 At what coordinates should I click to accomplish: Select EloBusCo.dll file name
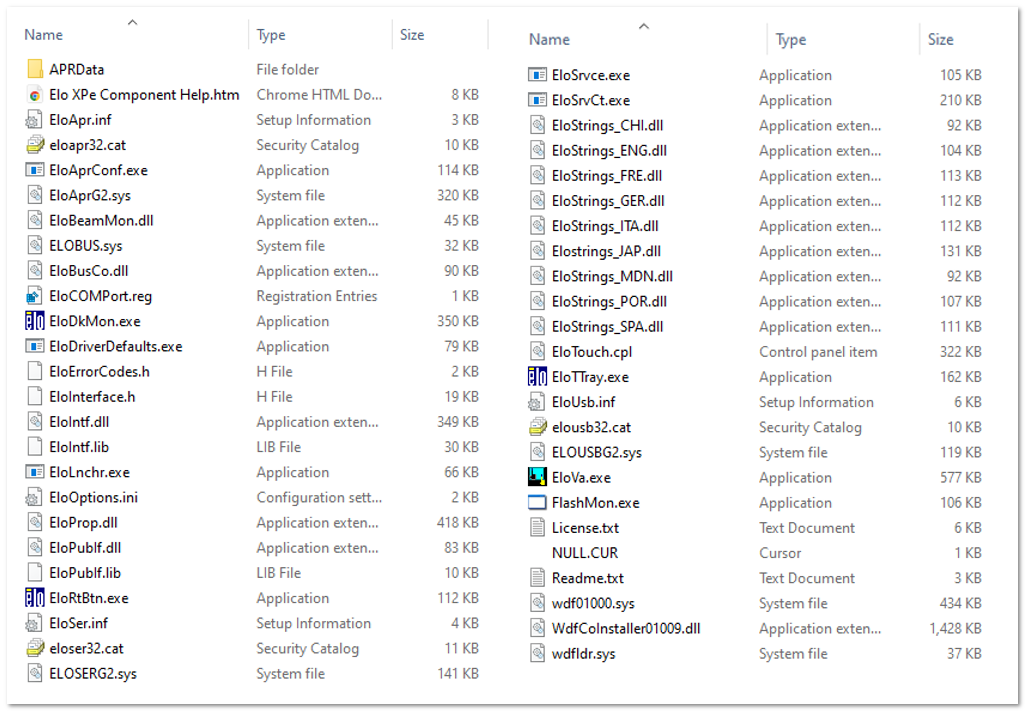point(88,271)
